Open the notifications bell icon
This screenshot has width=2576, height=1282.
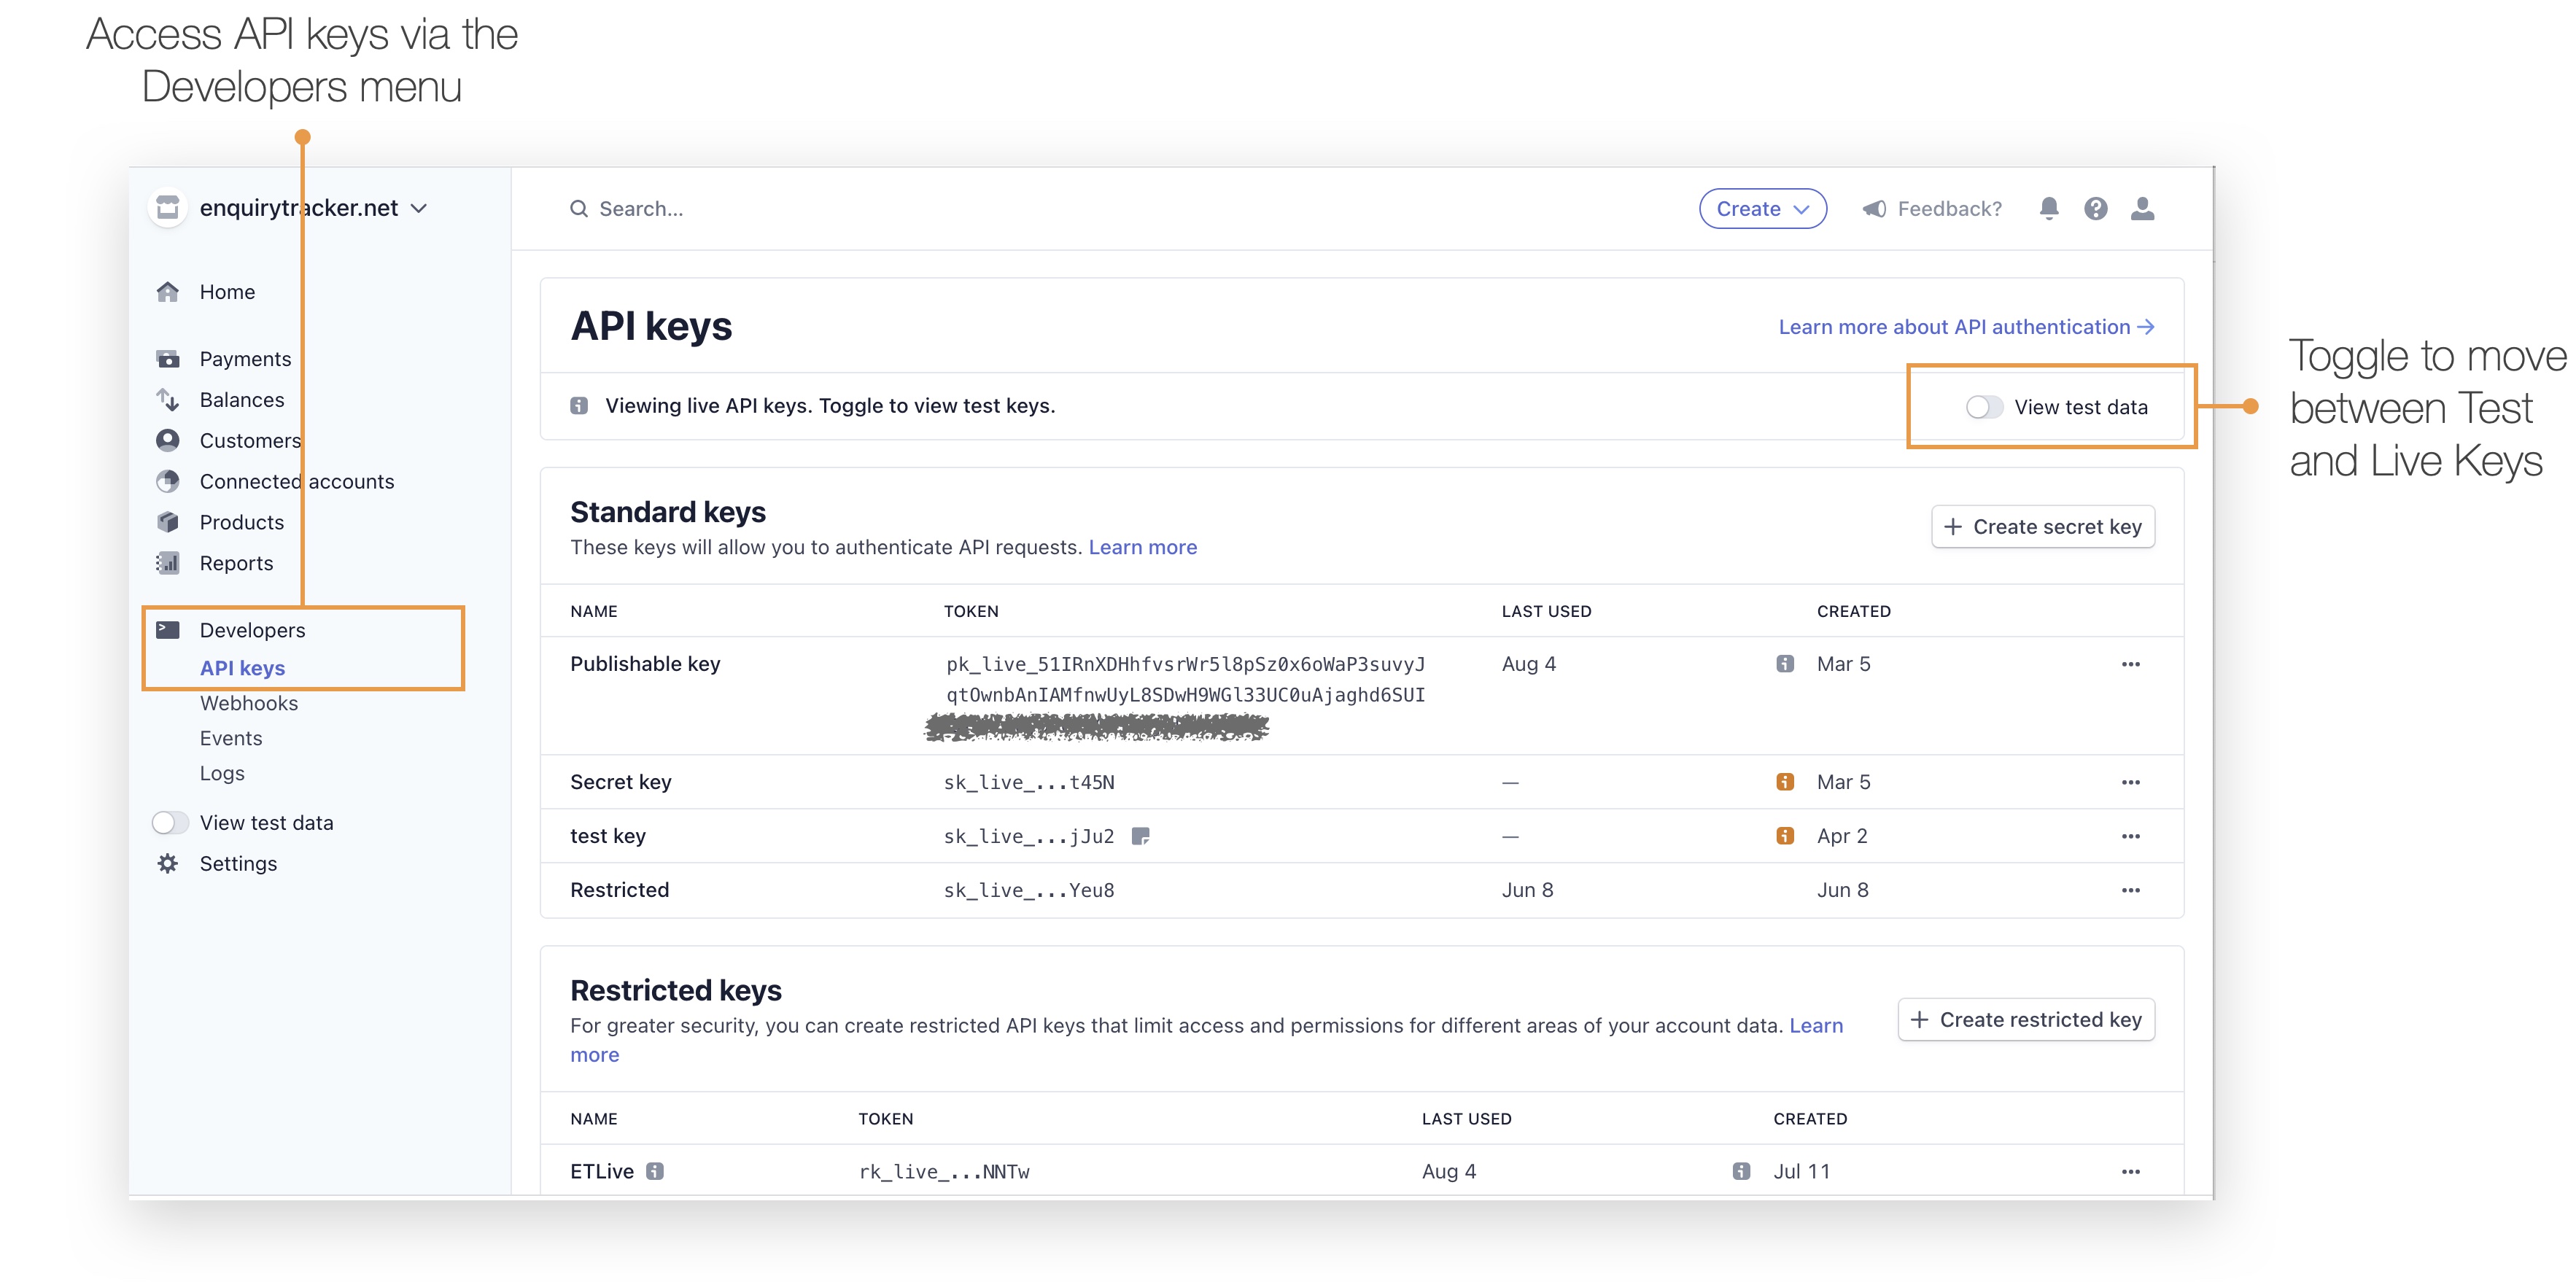tap(2048, 208)
